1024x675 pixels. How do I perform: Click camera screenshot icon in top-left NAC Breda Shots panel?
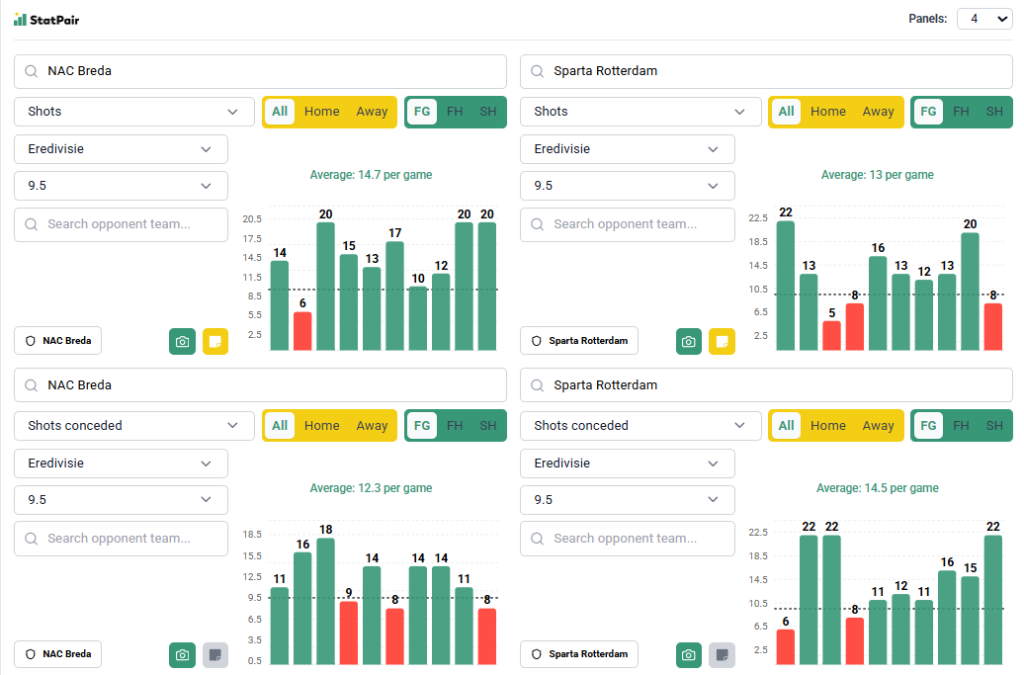click(x=182, y=341)
